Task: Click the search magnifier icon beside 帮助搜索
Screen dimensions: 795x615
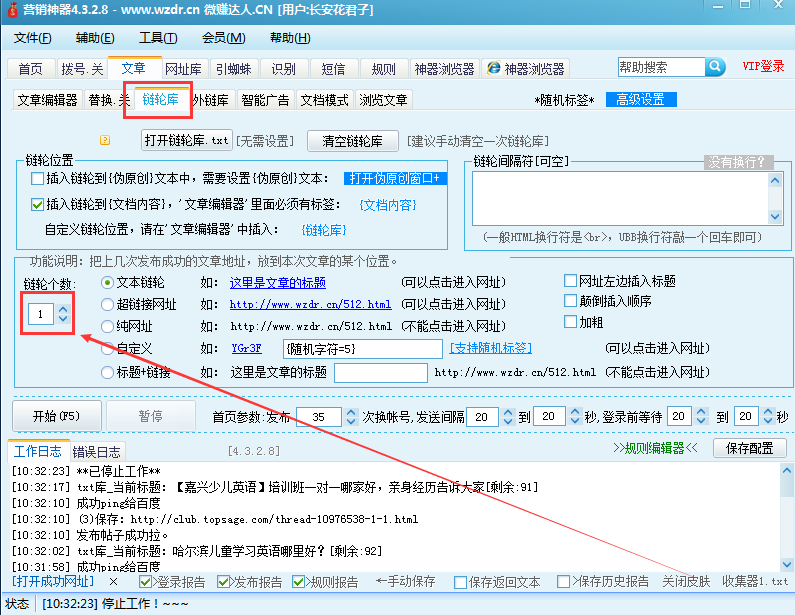Action: tap(716, 67)
